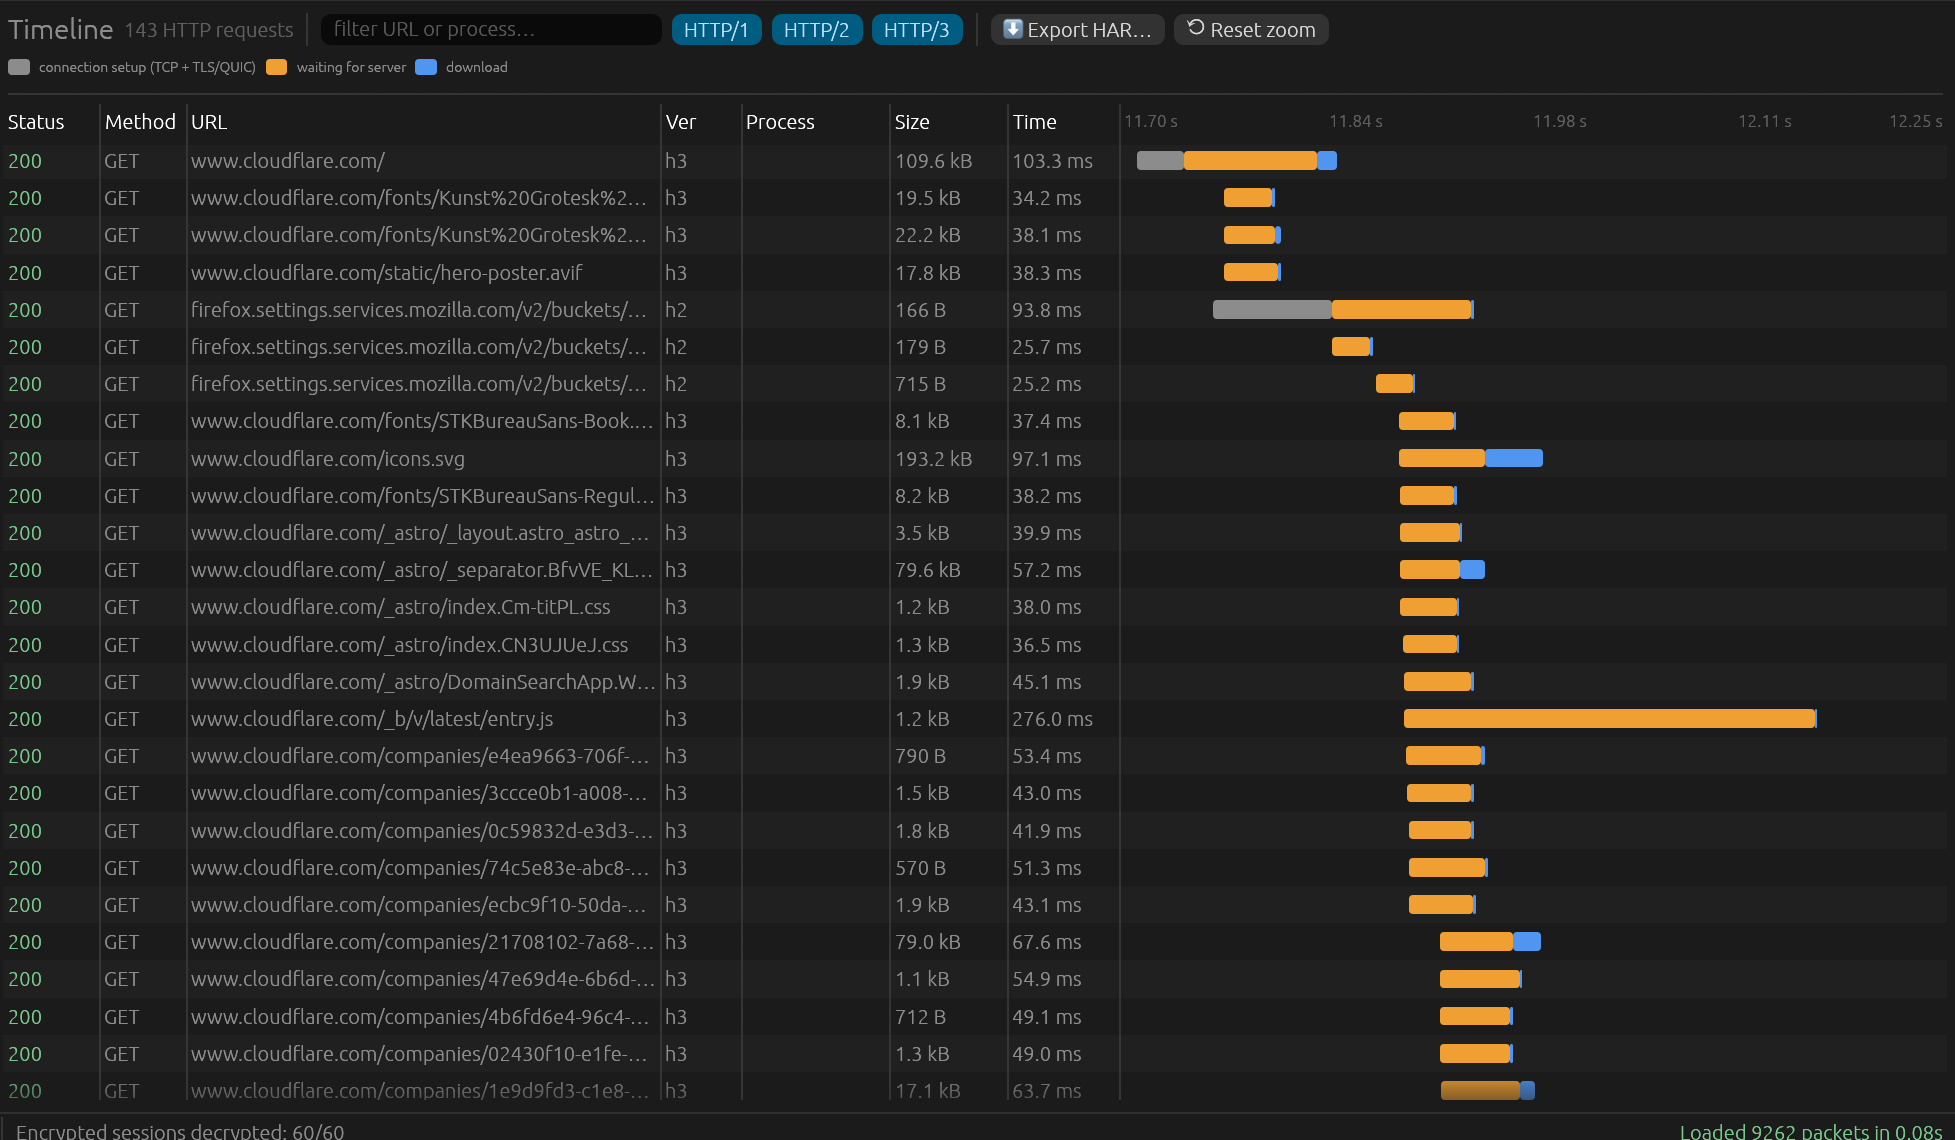
Task: Click the orange waiting for server swatch
Action: tap(277, 67)
